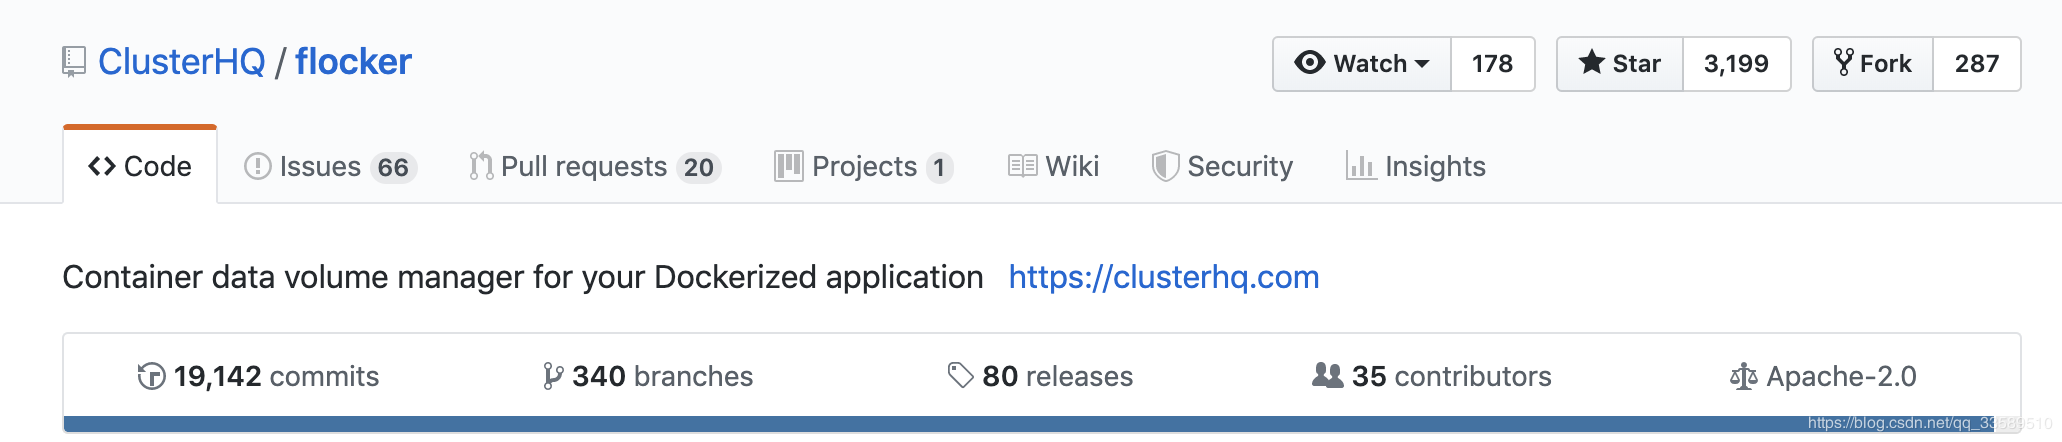Click the Issues circle icon
The image size is (2062, 442).
tap(257, 166)
